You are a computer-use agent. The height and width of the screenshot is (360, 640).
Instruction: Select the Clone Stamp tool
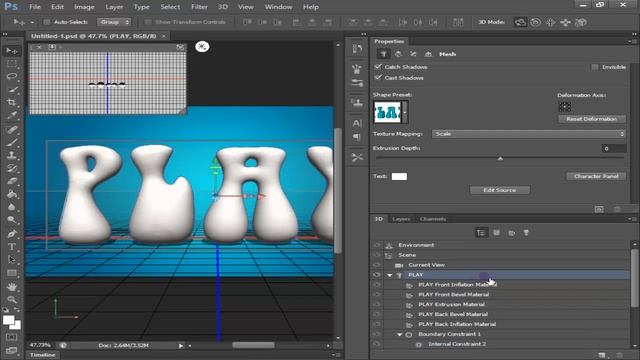[x=12, y=155]
